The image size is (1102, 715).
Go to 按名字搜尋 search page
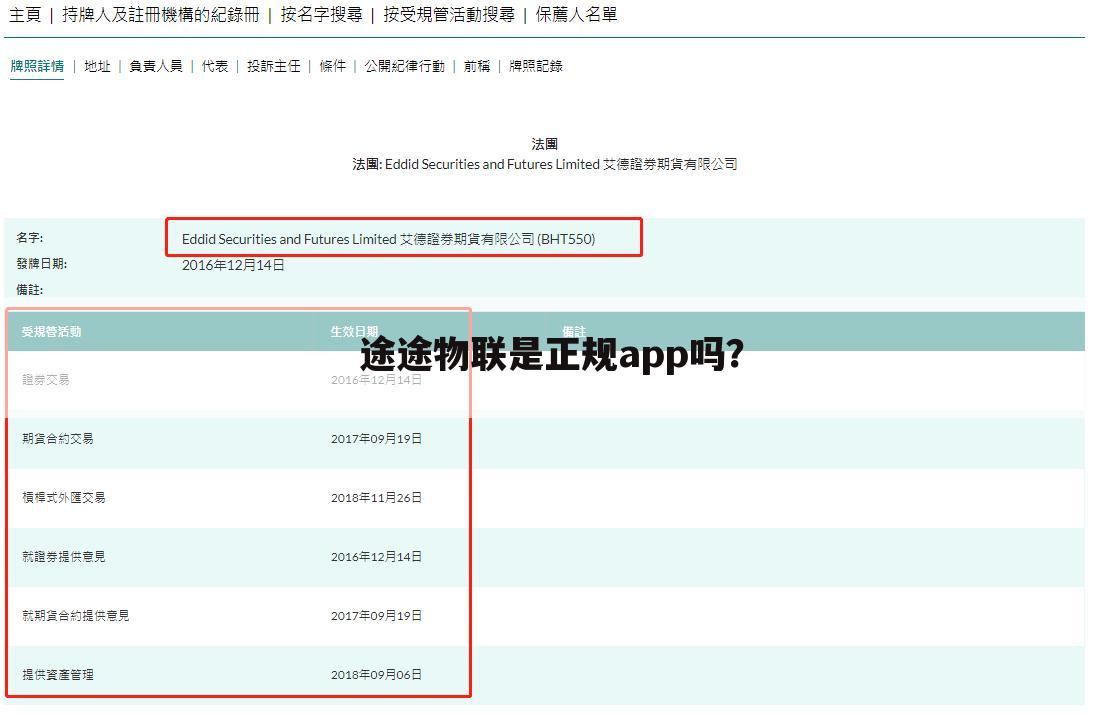coord(321,15)
